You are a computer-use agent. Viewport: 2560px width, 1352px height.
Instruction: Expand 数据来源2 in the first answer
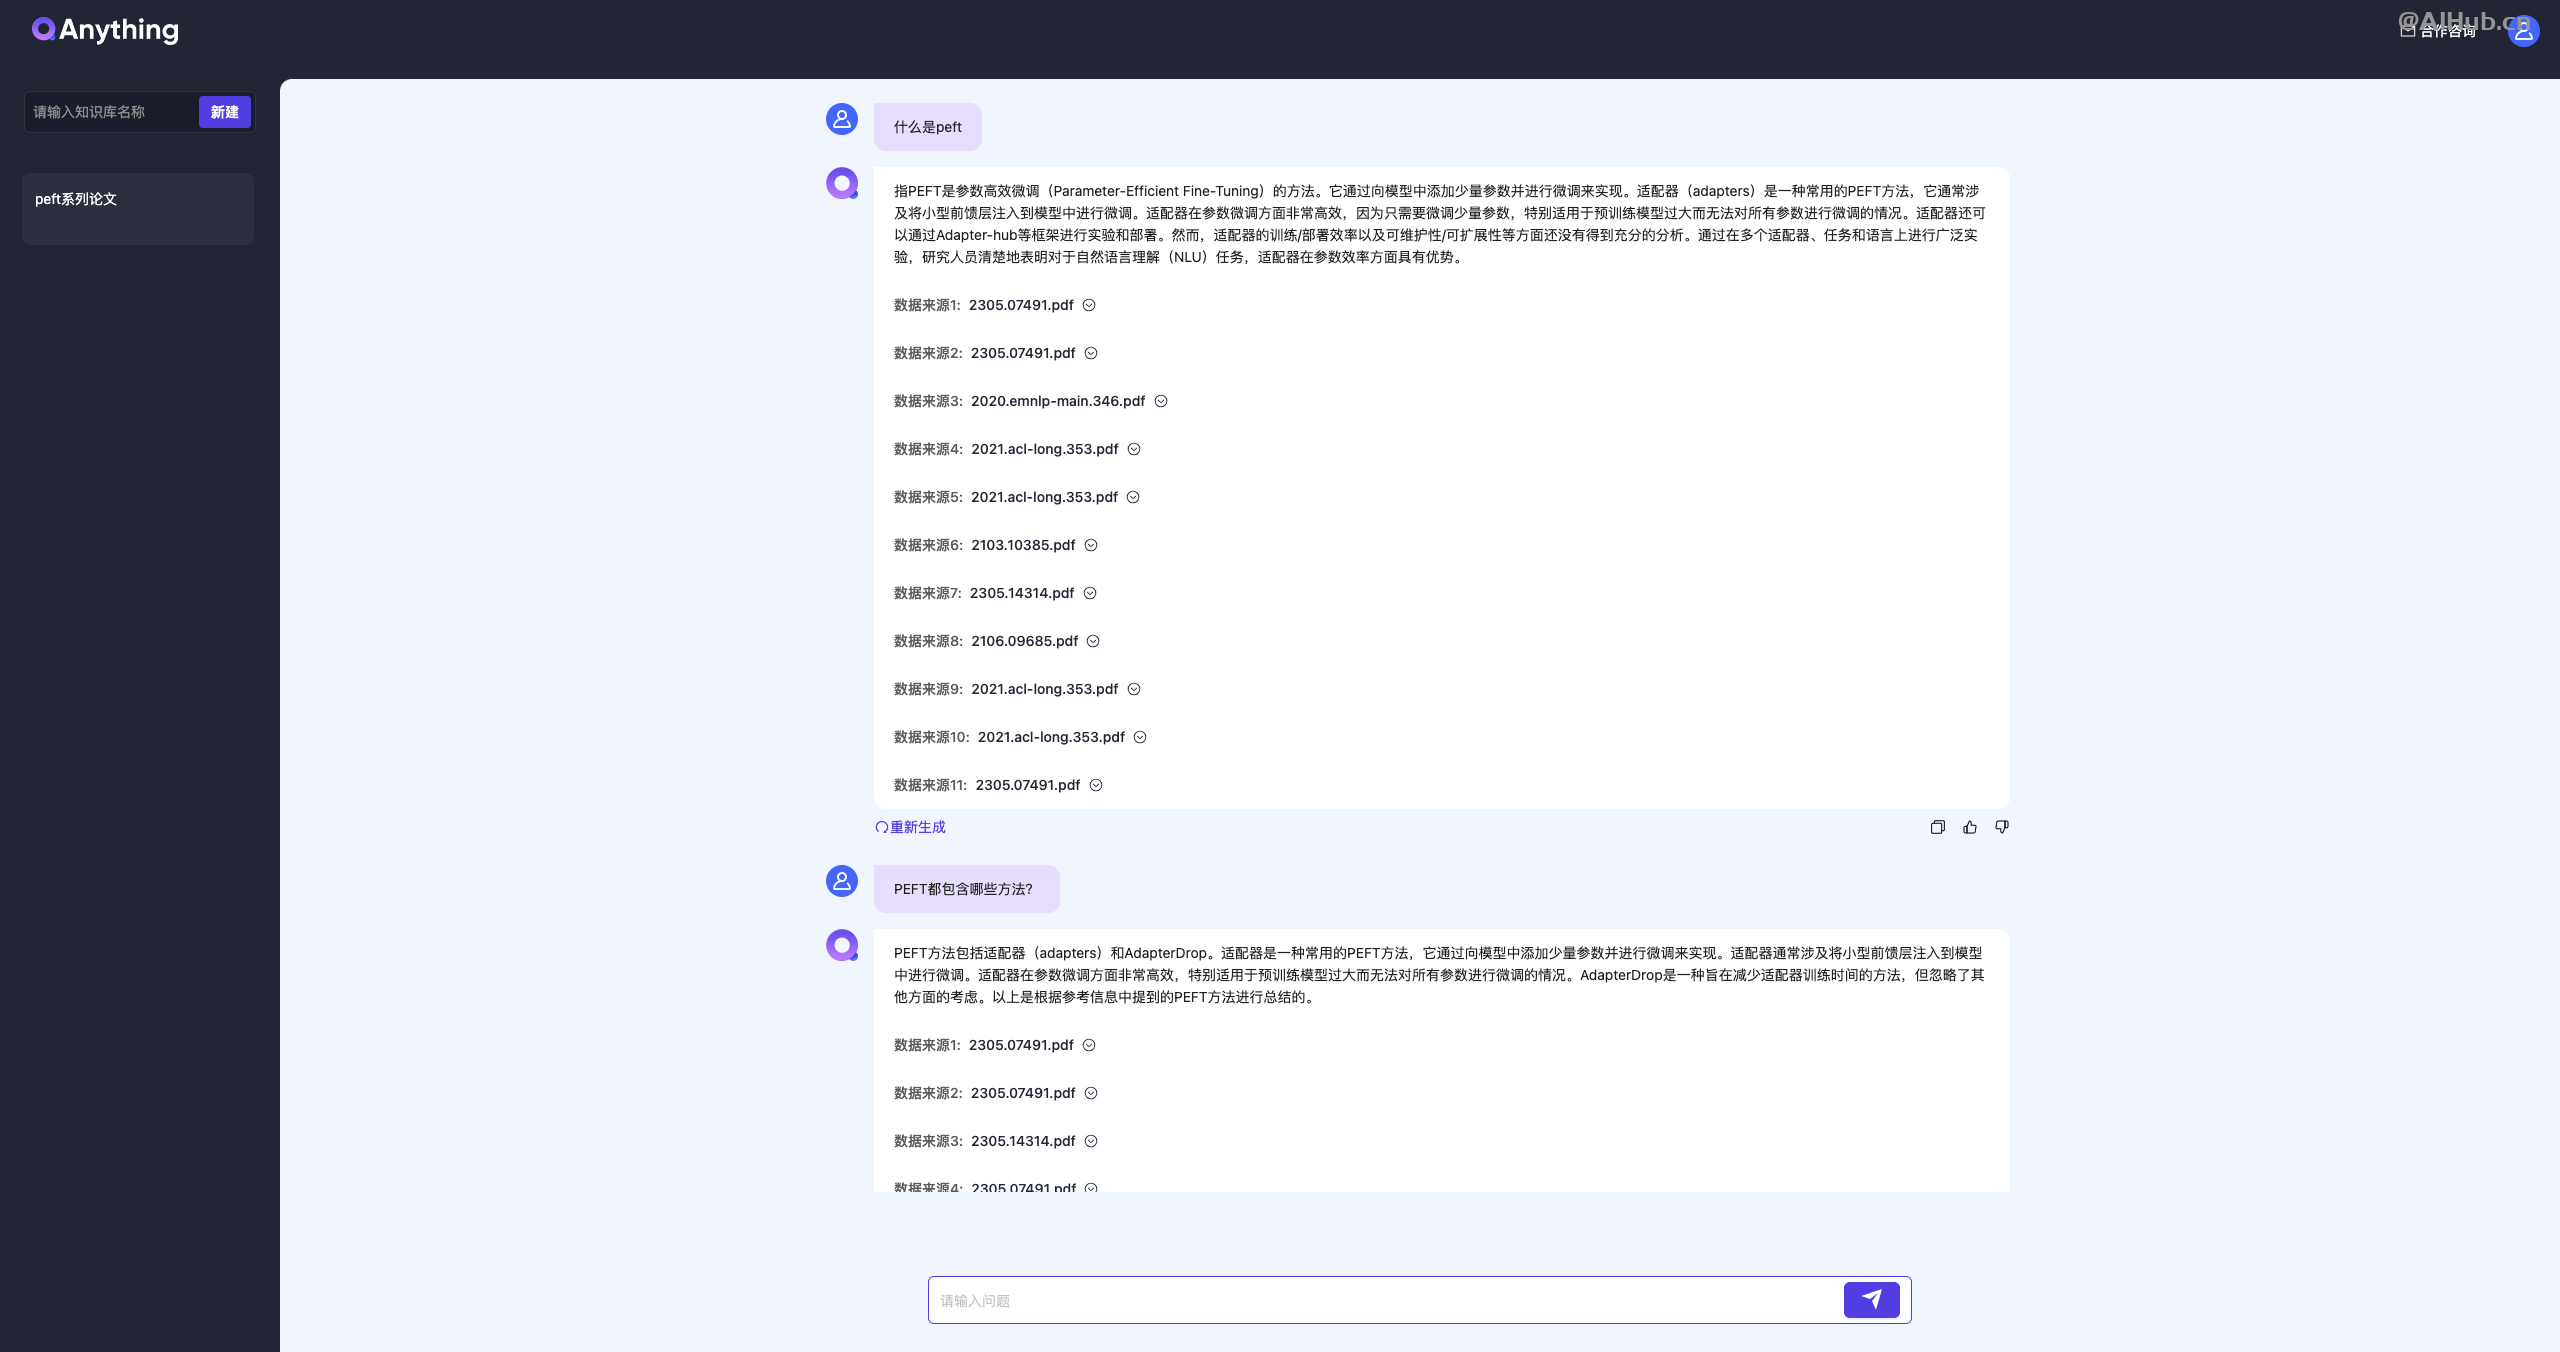pos(1091,353)
